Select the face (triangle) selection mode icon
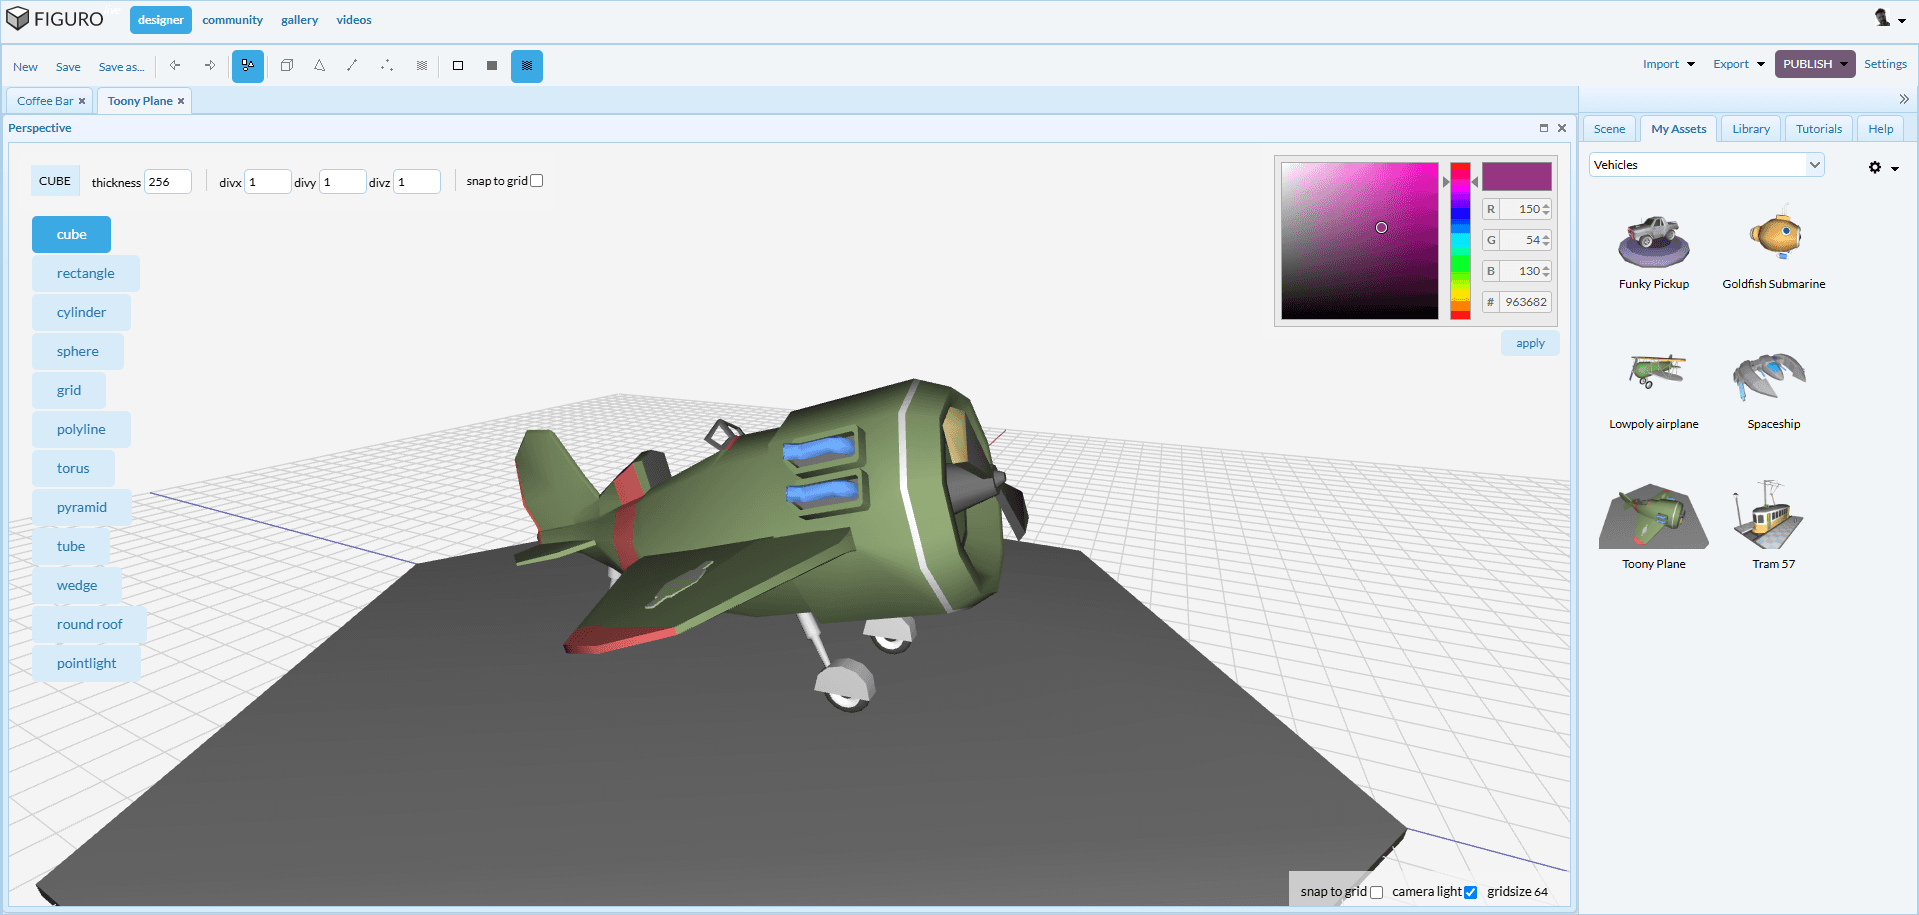 pyautogui.click(x=320, y=66)
